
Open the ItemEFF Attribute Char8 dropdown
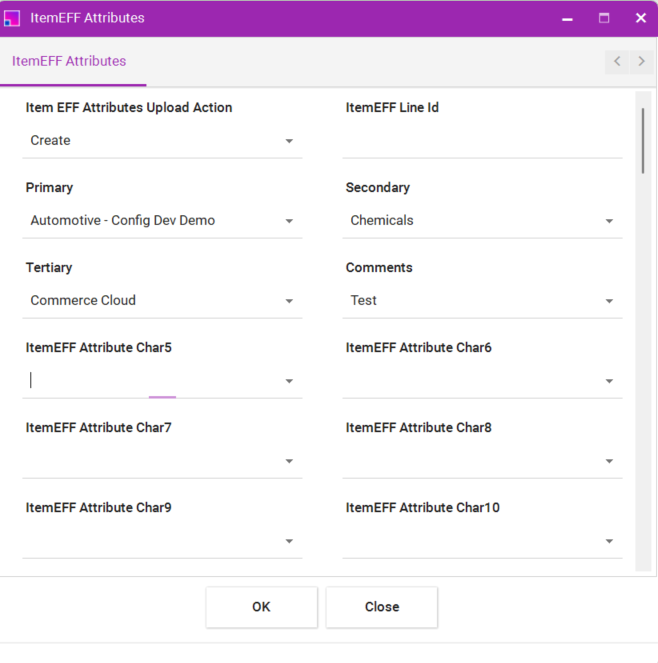[609, 461]
